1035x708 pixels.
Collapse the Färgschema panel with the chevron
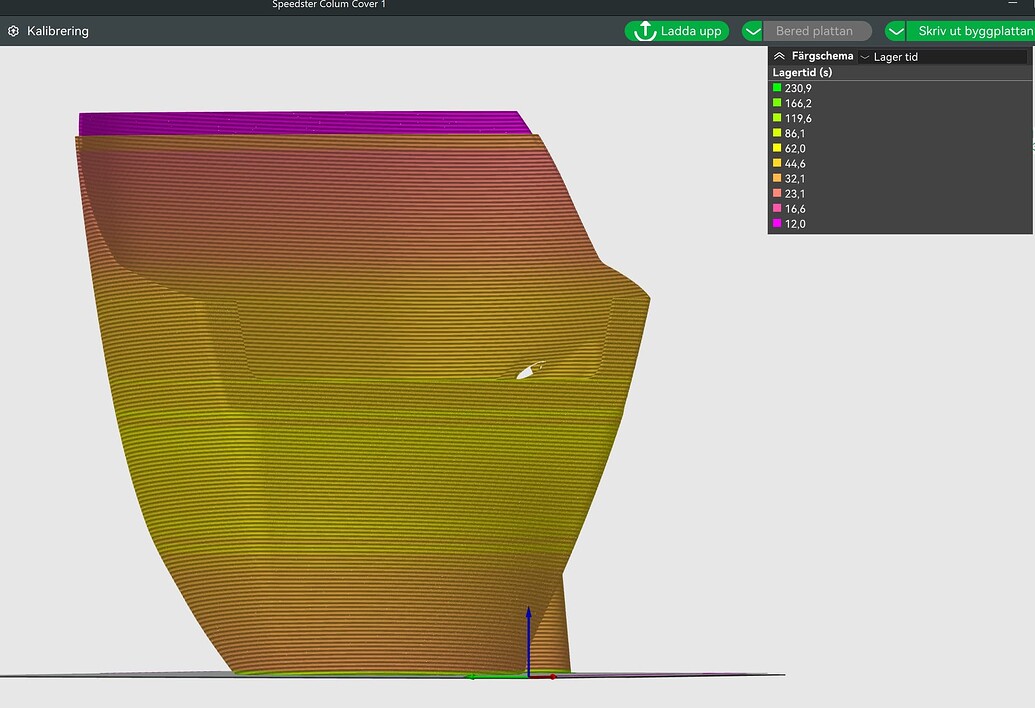pos(779,56)
